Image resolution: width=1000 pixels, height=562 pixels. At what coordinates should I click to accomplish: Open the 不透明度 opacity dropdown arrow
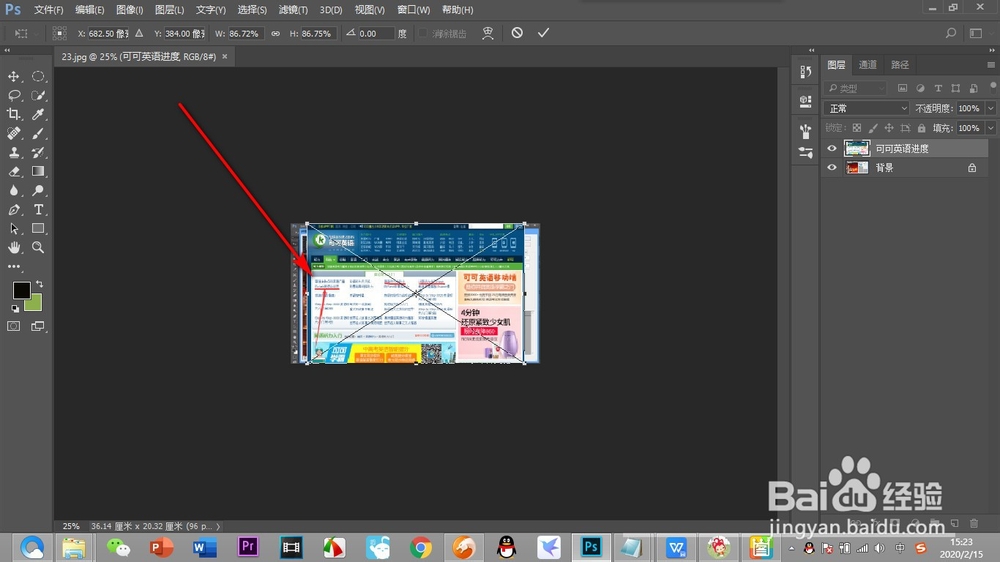pos(990,108)
